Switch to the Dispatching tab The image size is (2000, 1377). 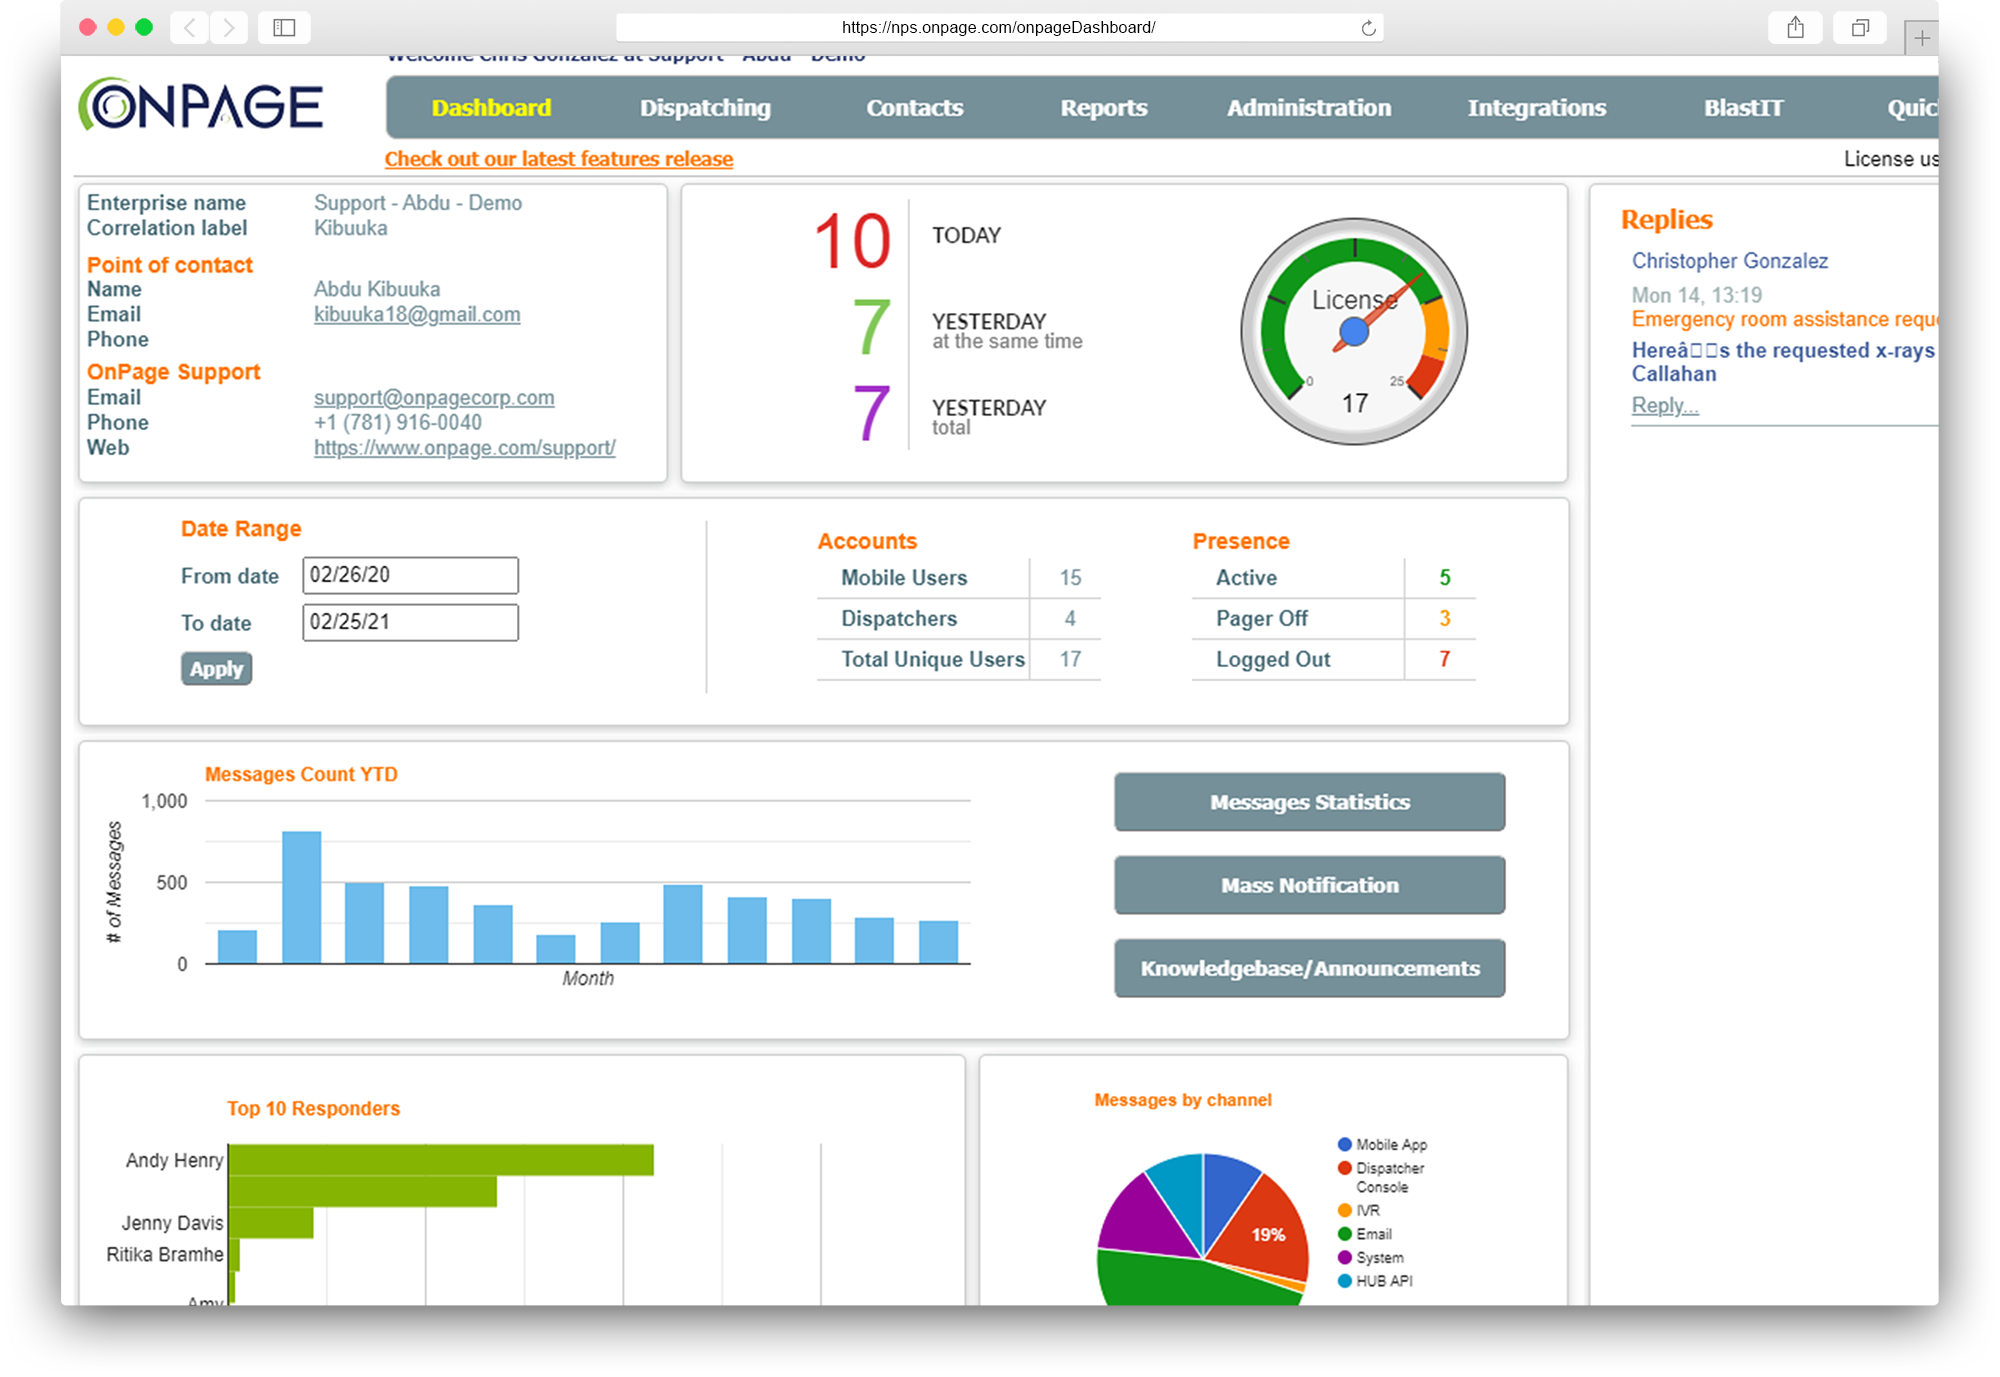705,108
